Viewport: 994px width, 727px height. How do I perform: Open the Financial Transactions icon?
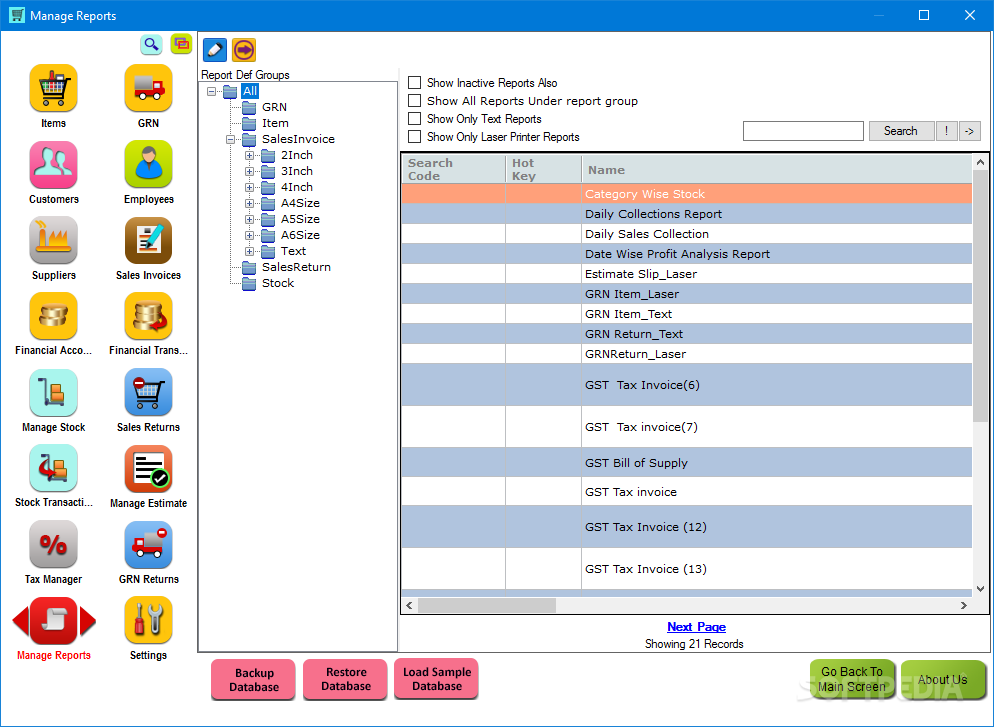148,316
